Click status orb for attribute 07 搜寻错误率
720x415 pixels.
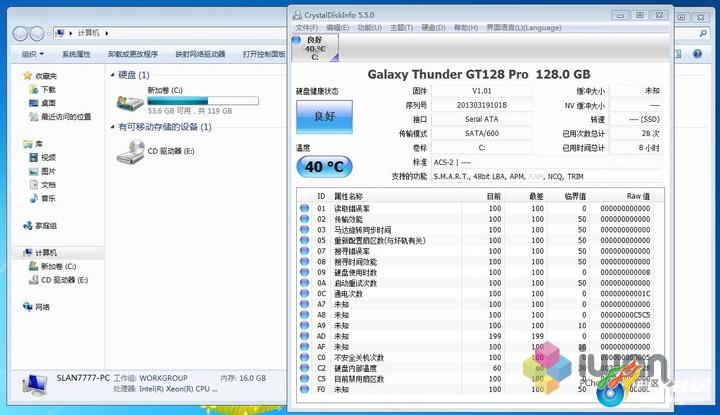(x=304, y=251)
